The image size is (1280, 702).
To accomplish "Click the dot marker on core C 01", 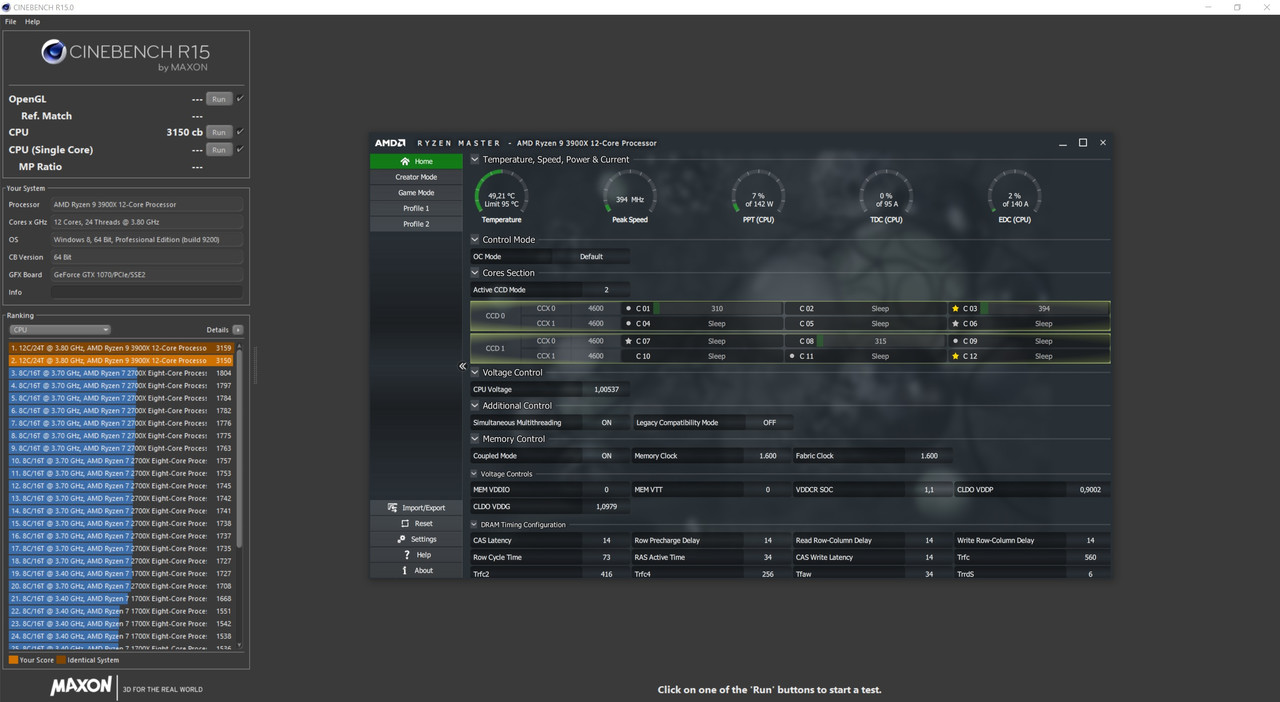I will (x=628, y=309).
